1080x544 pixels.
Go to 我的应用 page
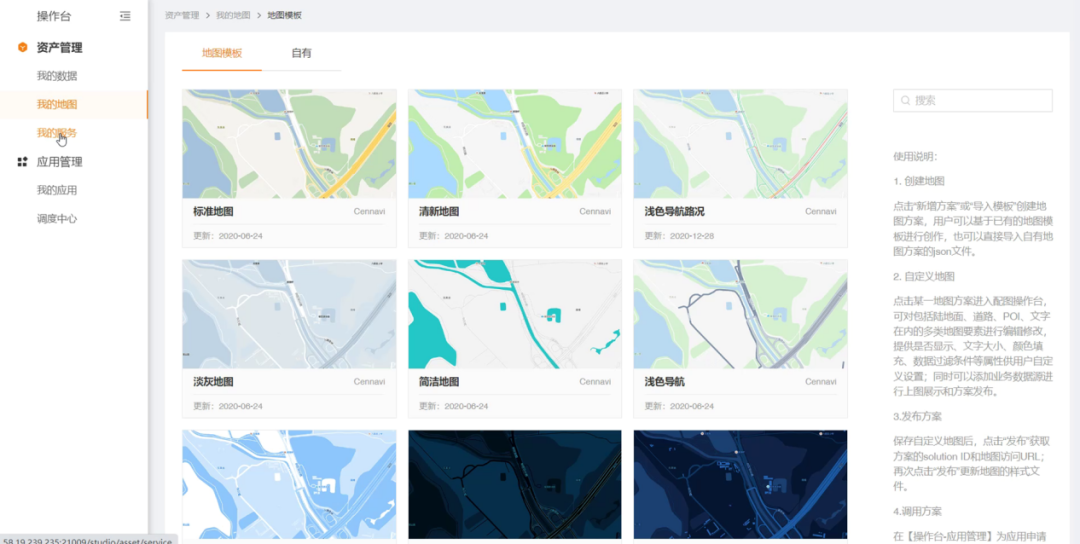[57, 190]
